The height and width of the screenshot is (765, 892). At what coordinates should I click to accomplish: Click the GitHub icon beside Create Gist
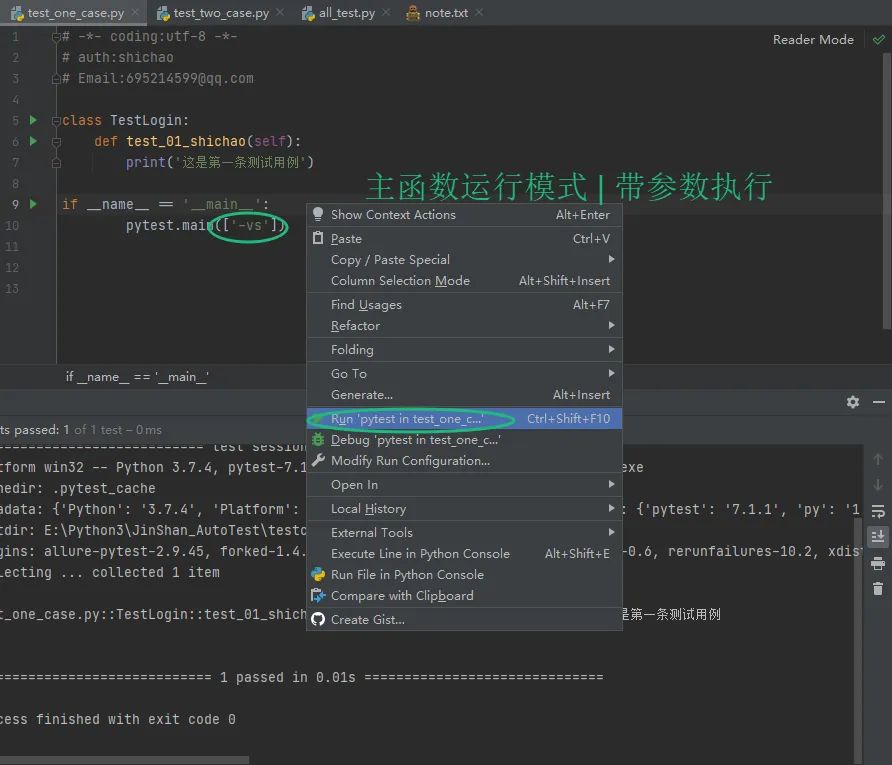(x=318, y=619)
